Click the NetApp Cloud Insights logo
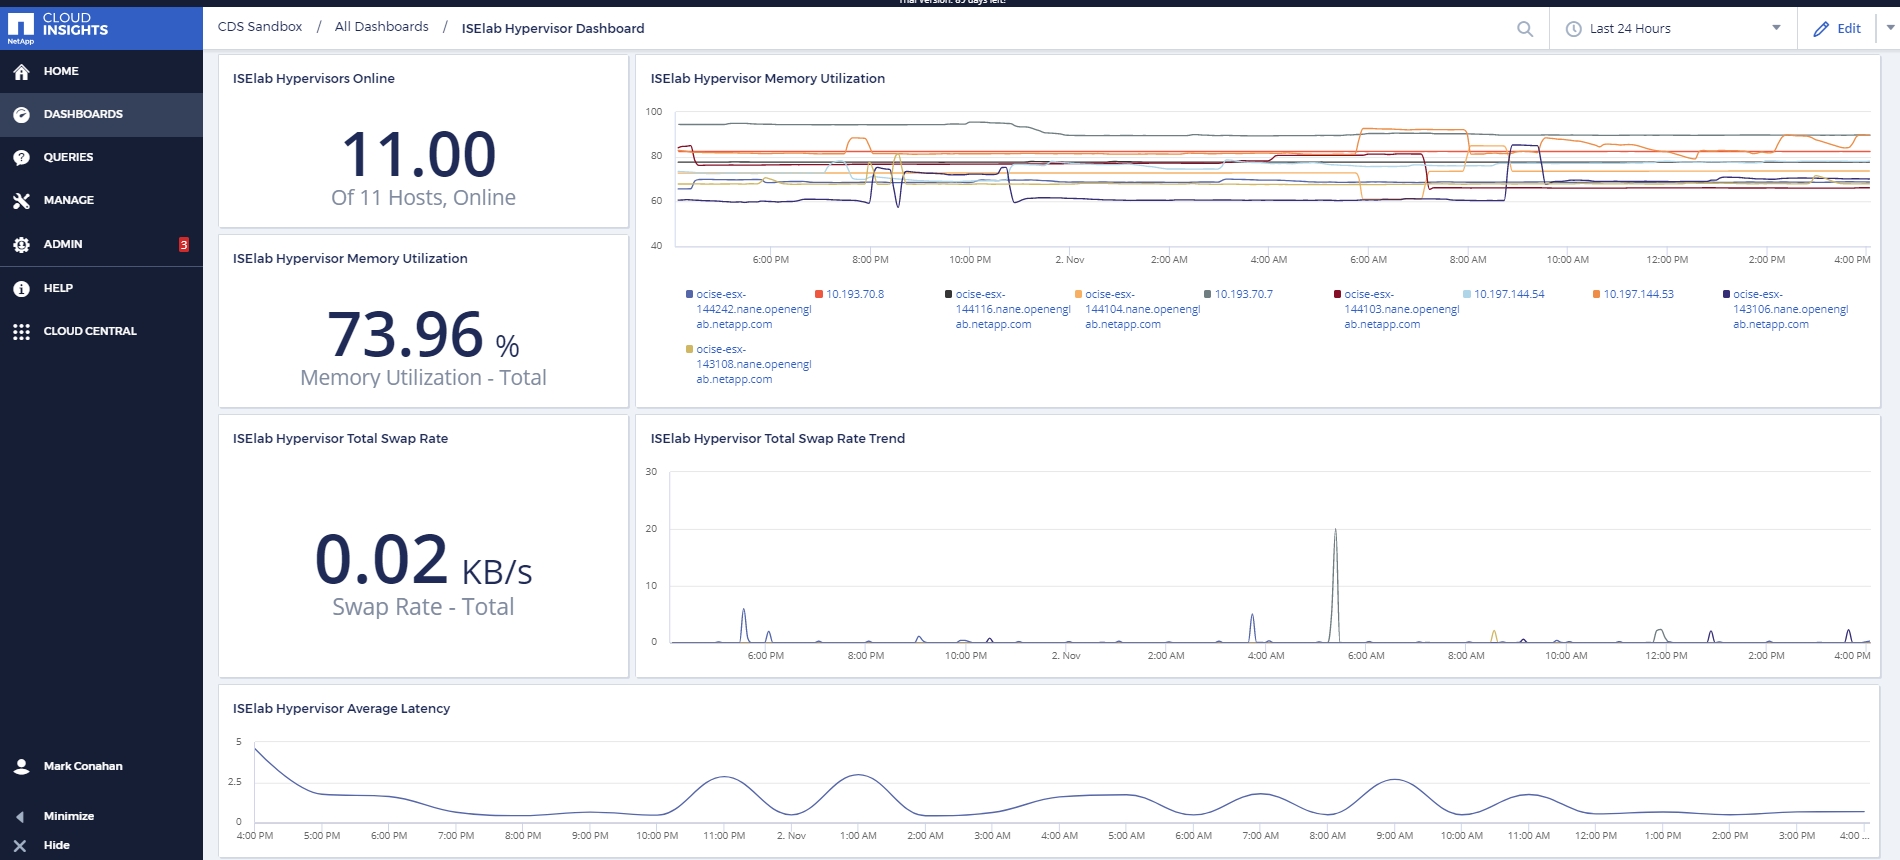 click(x=58, y=27)
